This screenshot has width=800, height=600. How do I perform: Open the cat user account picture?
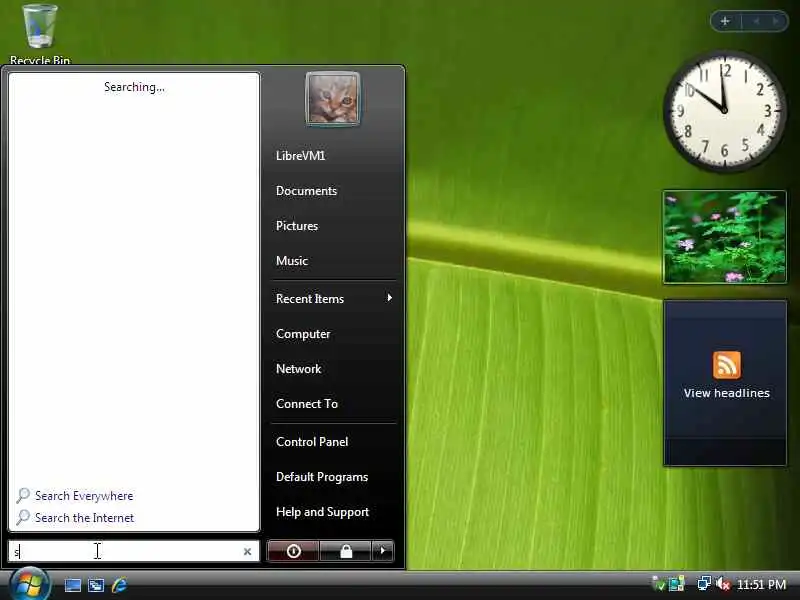coord(333,99)
